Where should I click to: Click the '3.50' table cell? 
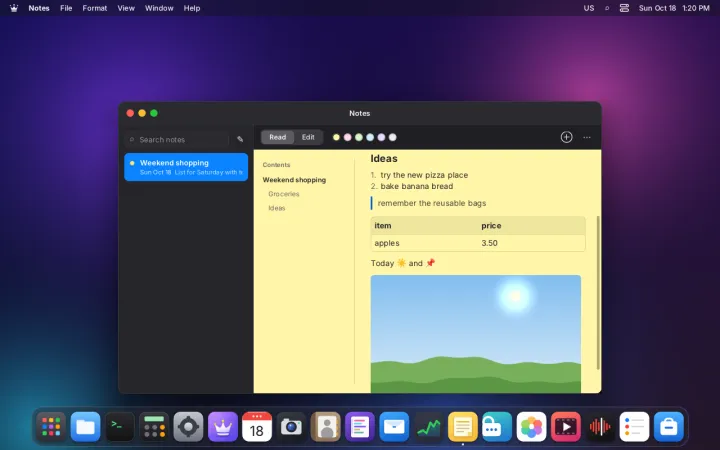489,243
